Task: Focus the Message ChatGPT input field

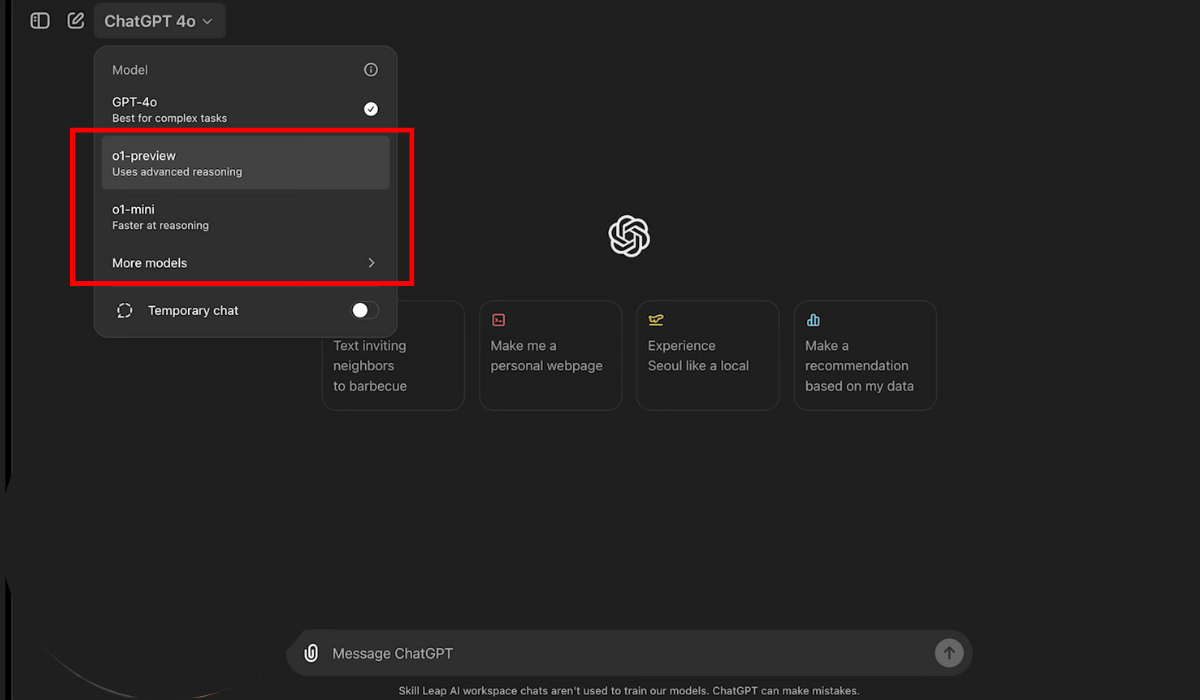Action: [628, 653]
